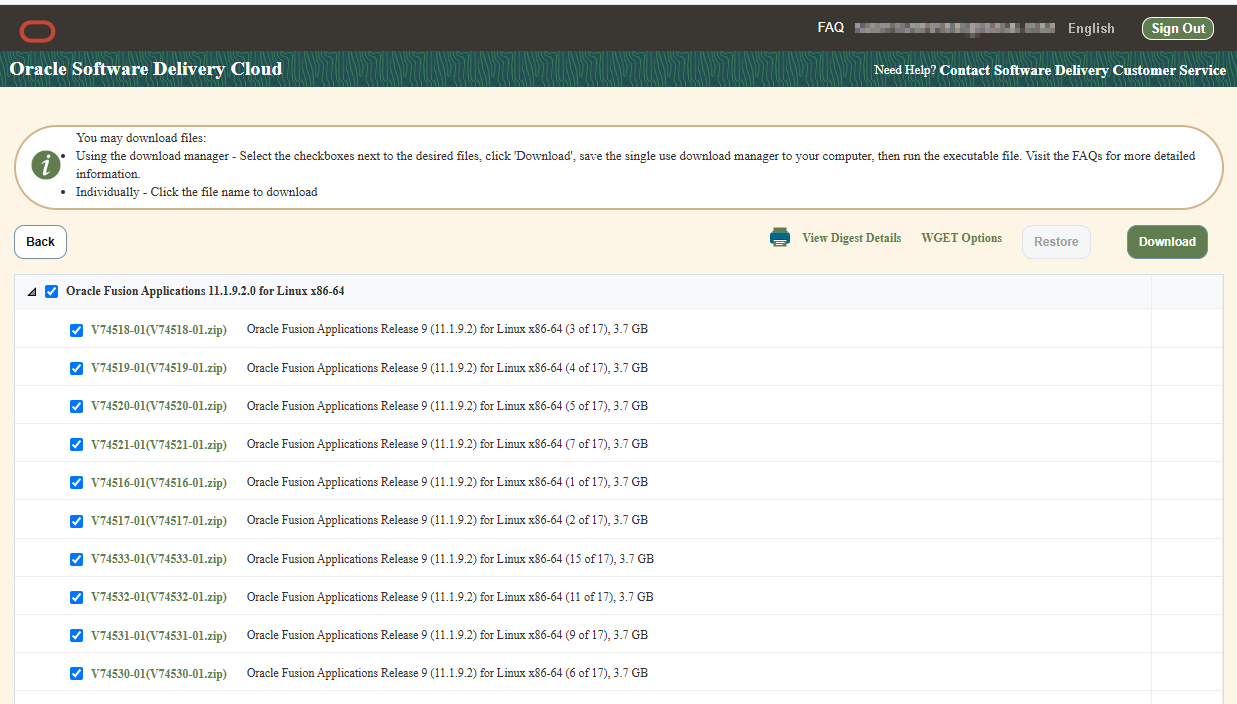Viewport: 1237px width, 704px height.
Task: Toggle the V74533-01 file checkbox
Action: 77,560
